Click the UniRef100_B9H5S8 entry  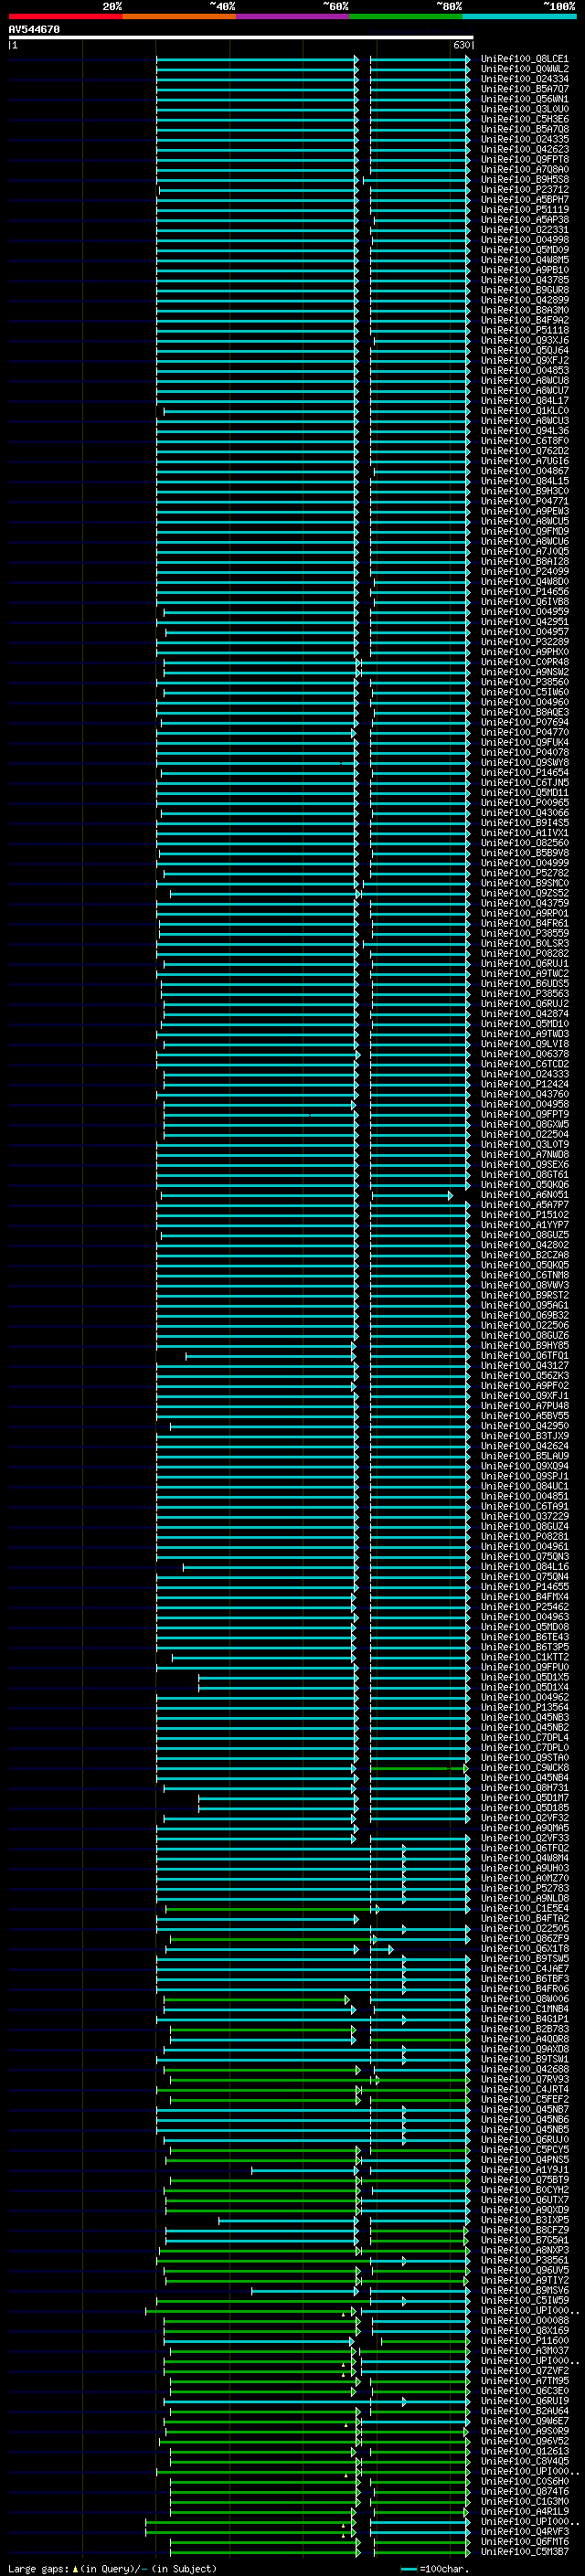coord(525,179)
